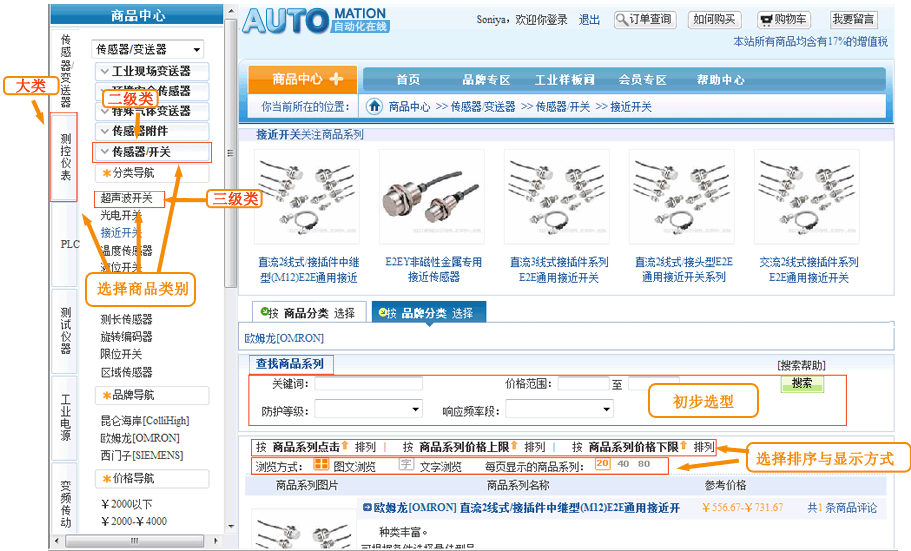Click 搜索帮助 link

[x=801, y=365]
